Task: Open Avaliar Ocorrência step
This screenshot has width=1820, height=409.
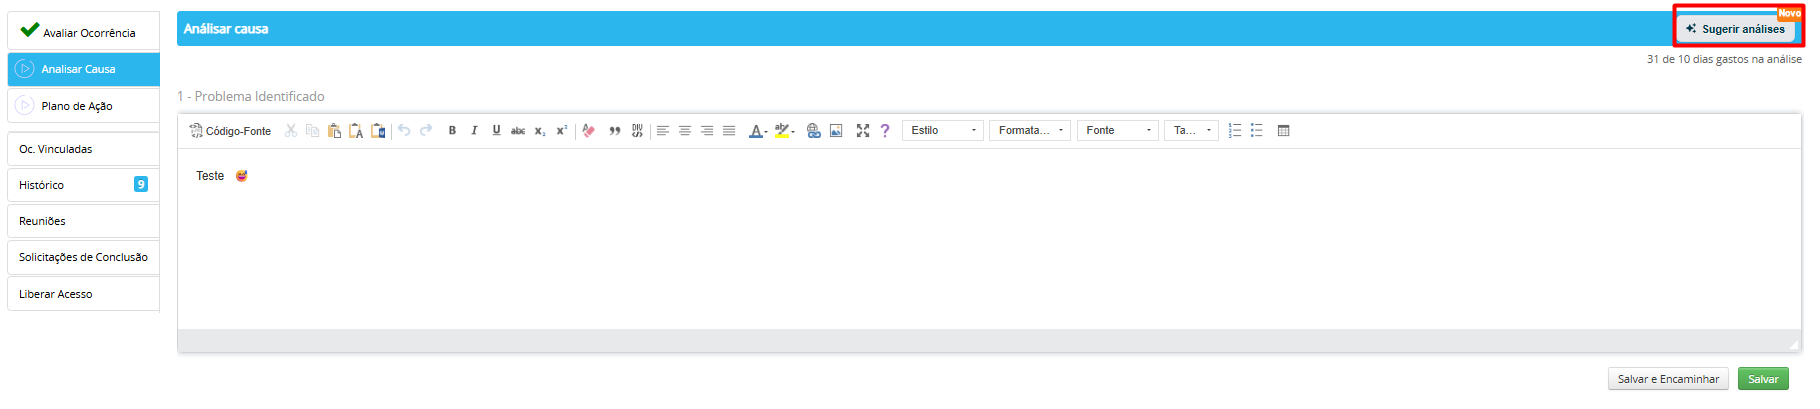Action: point(83,31)
